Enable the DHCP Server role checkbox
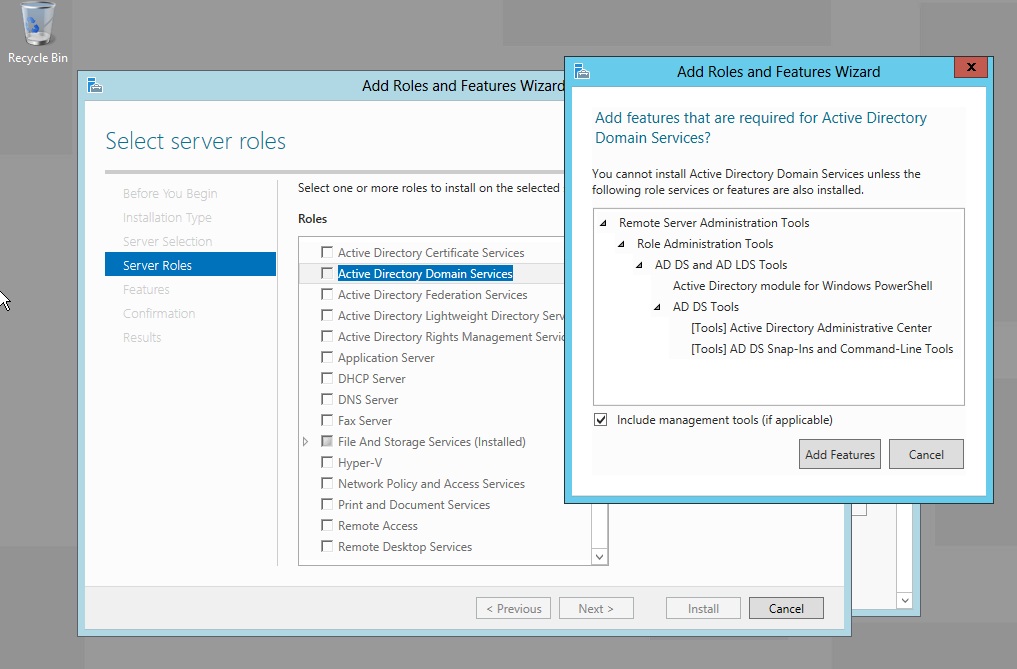 (x=327, y=378)
